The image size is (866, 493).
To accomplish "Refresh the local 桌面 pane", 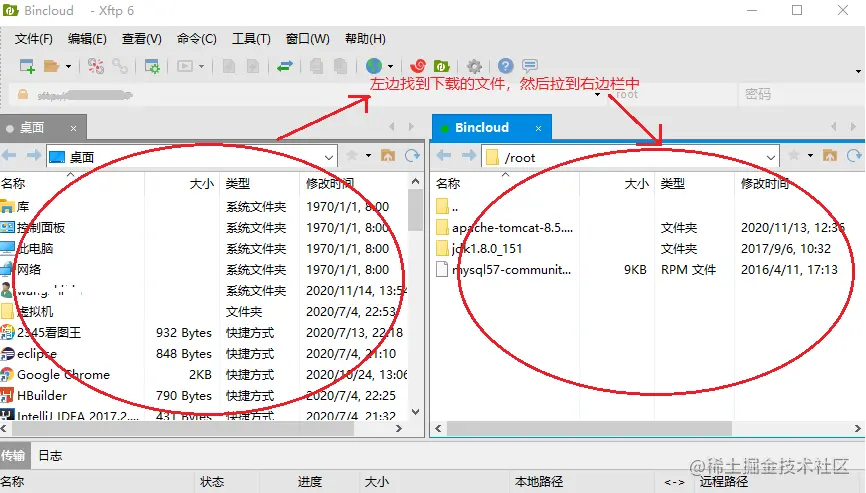I will [x=412, y=156].
